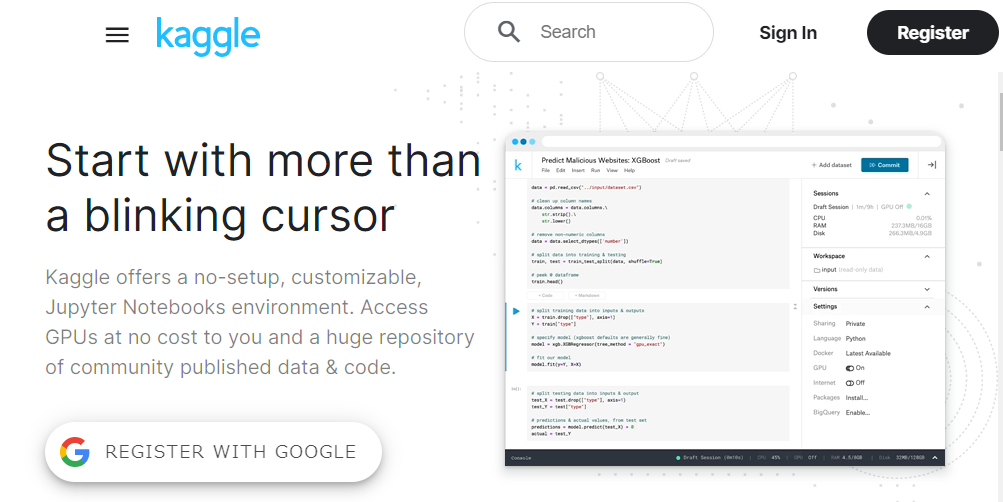Click into the Search input field
1003x502 pixels.
[x=610, y=32]
